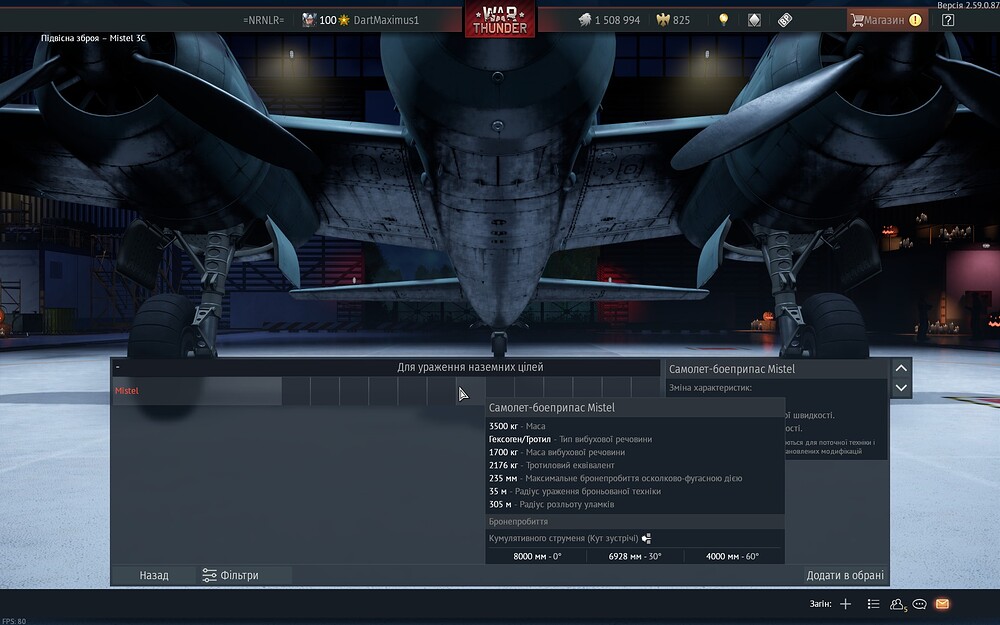This screenshot has height=625, width=1000.
Task: Click the War Thunder logo
Action: pos(500,19)
